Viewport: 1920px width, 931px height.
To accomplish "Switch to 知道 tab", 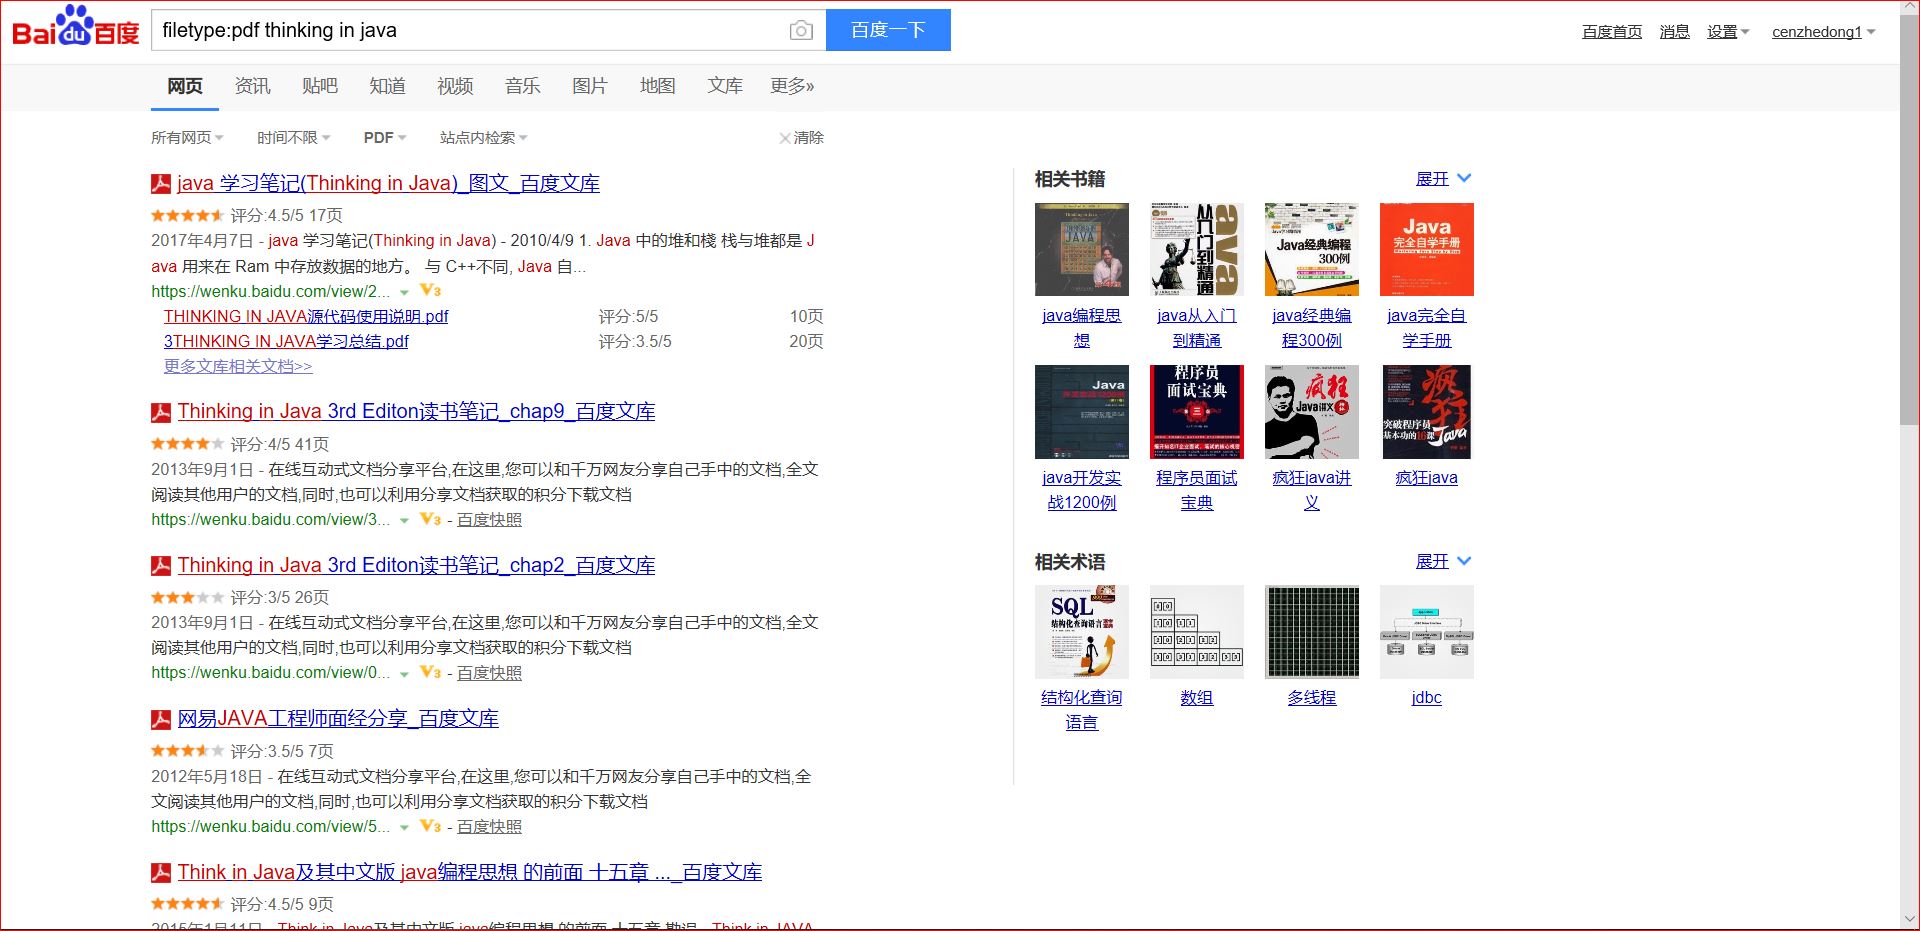I will click(387, 86).
